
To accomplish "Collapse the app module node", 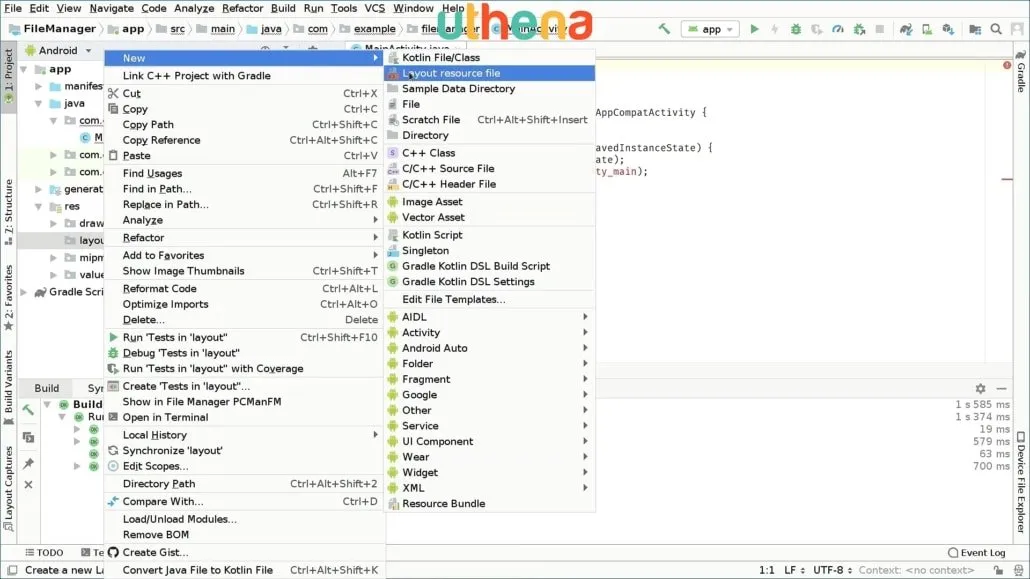I will tap(24, 69).
